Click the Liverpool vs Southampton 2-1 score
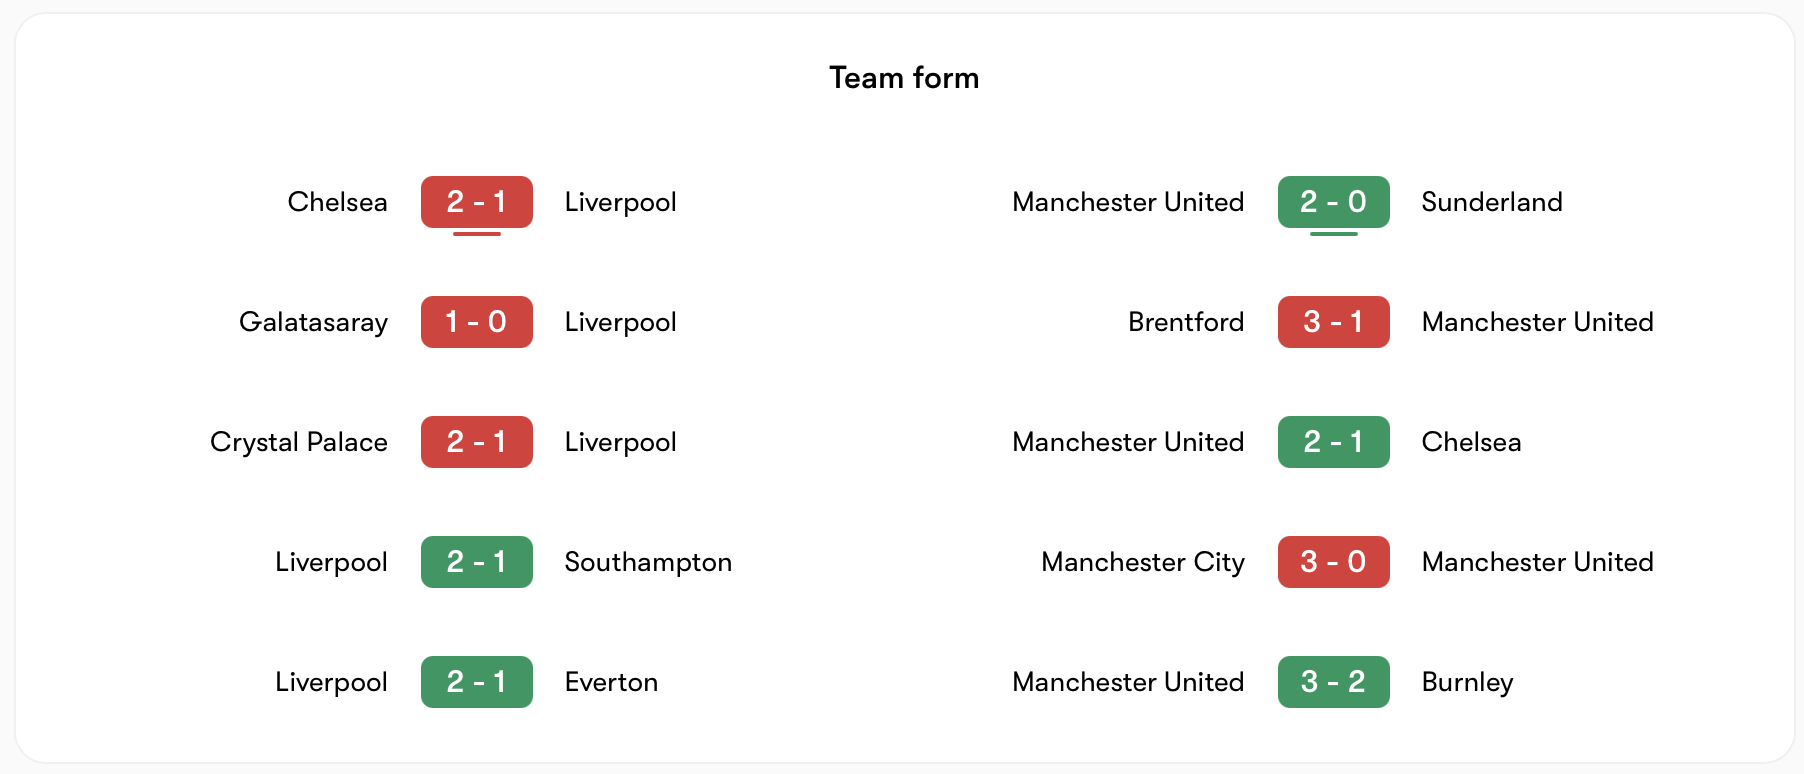 coord(476,562)
